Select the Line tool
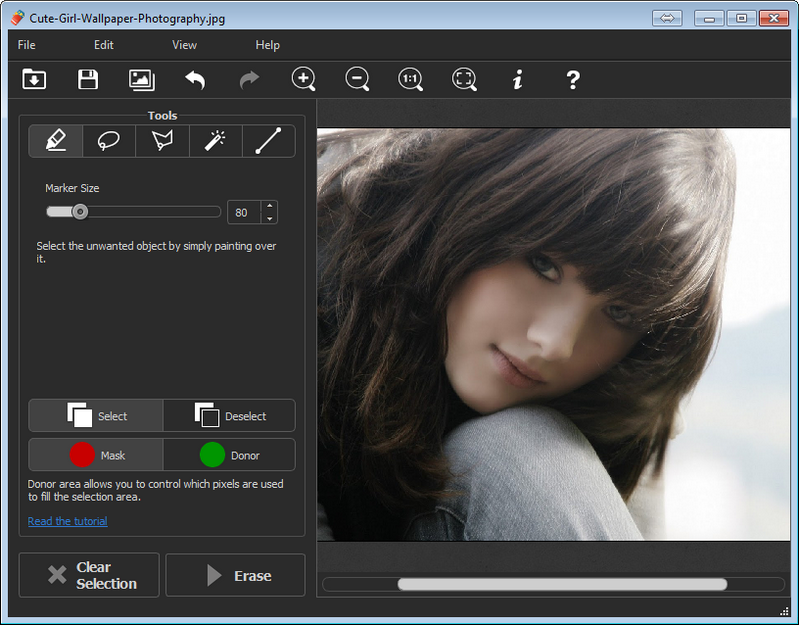Screen dimensions: 799x625 pos(269,141)
